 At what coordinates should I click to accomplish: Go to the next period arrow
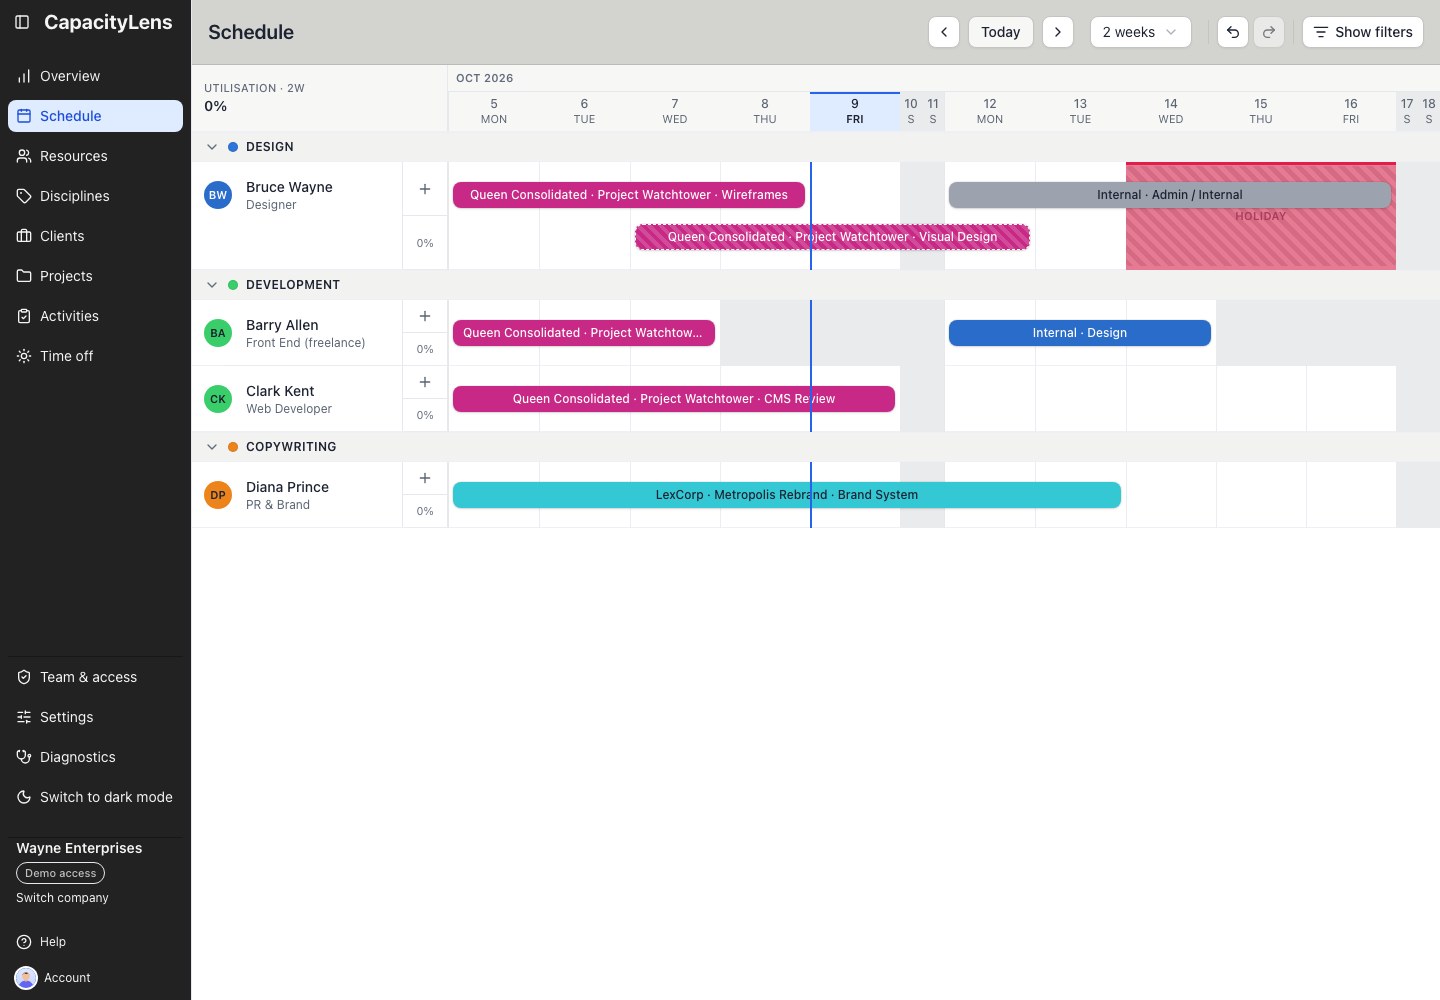coord(1058,32)
